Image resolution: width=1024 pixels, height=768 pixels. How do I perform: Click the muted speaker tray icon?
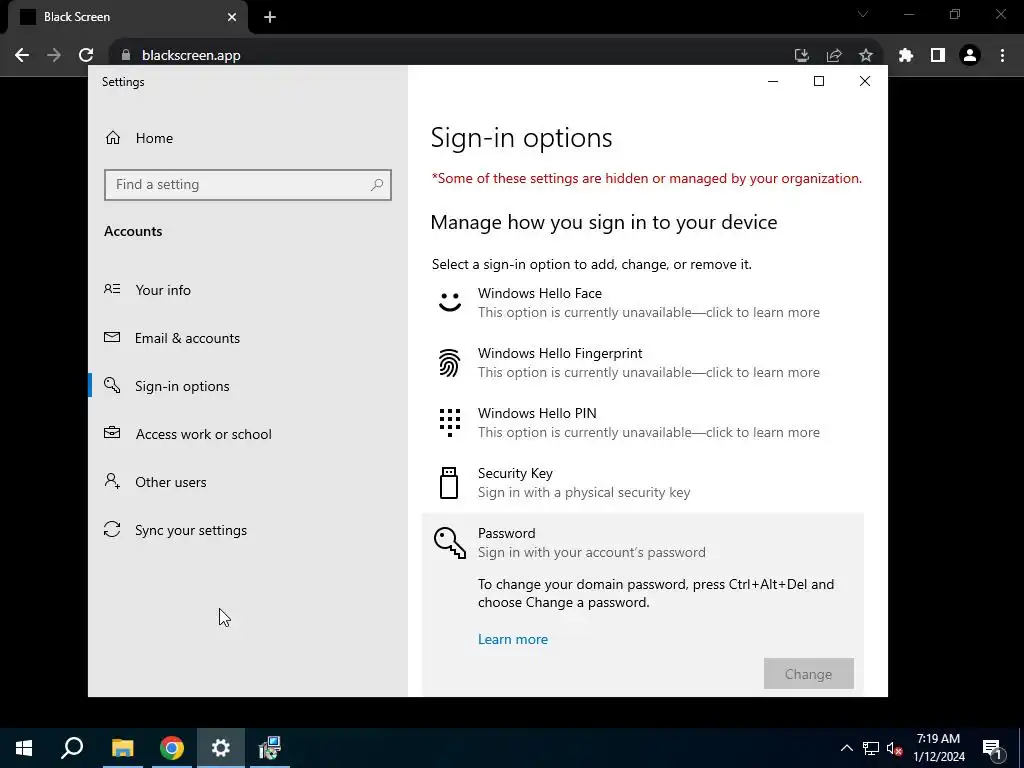point(894,748)
